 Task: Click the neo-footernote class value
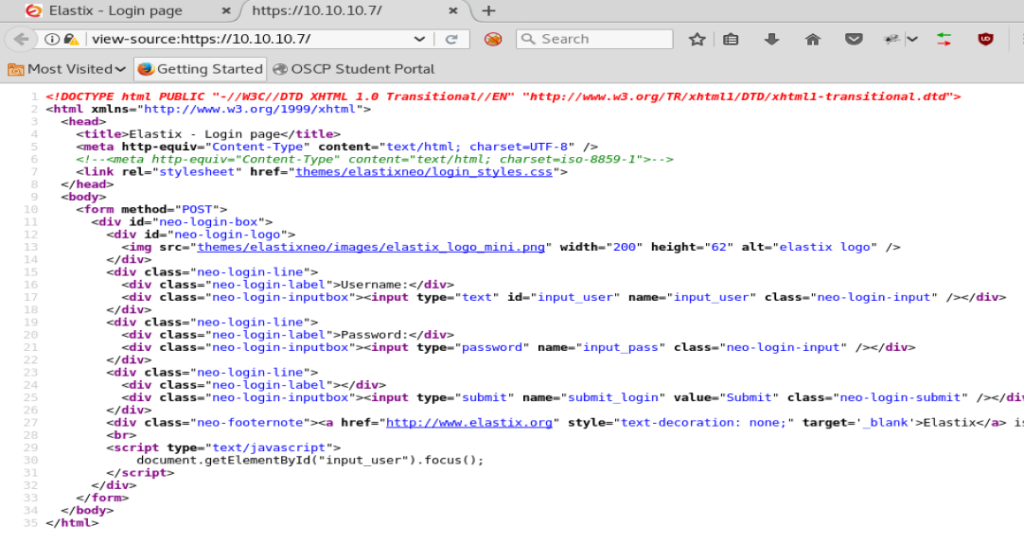250,422
